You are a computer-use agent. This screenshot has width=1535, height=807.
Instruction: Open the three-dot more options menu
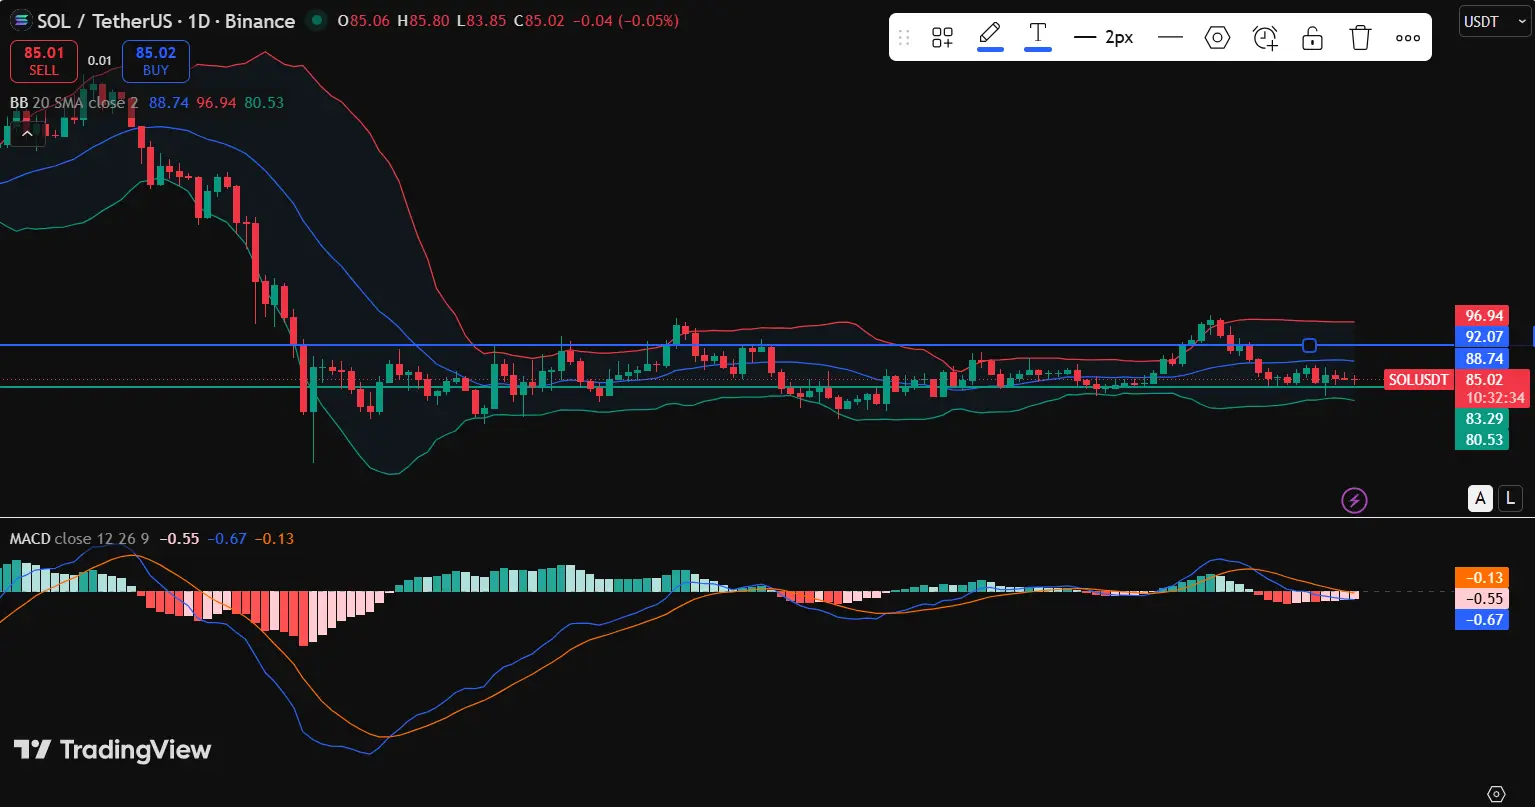pyautogui.click(x=1408, y=38)
